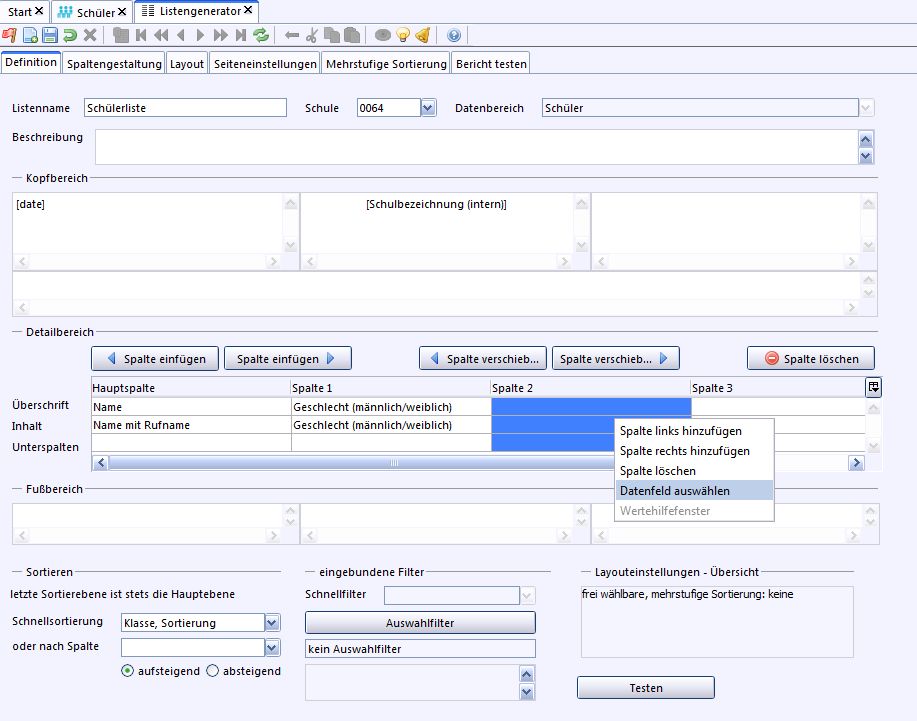Choose 'Spalte rechts hinzufügen' from context menu
917x721 pixels.
(694, 451)
